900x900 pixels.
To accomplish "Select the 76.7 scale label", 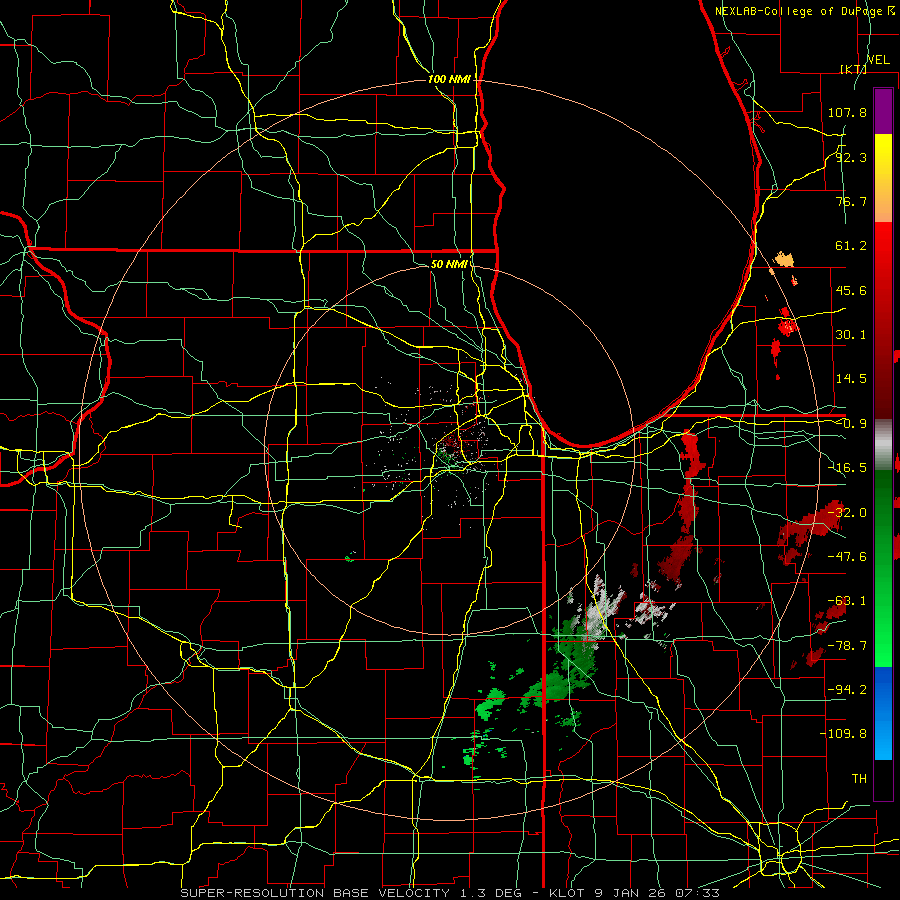I will click(851, 201).
